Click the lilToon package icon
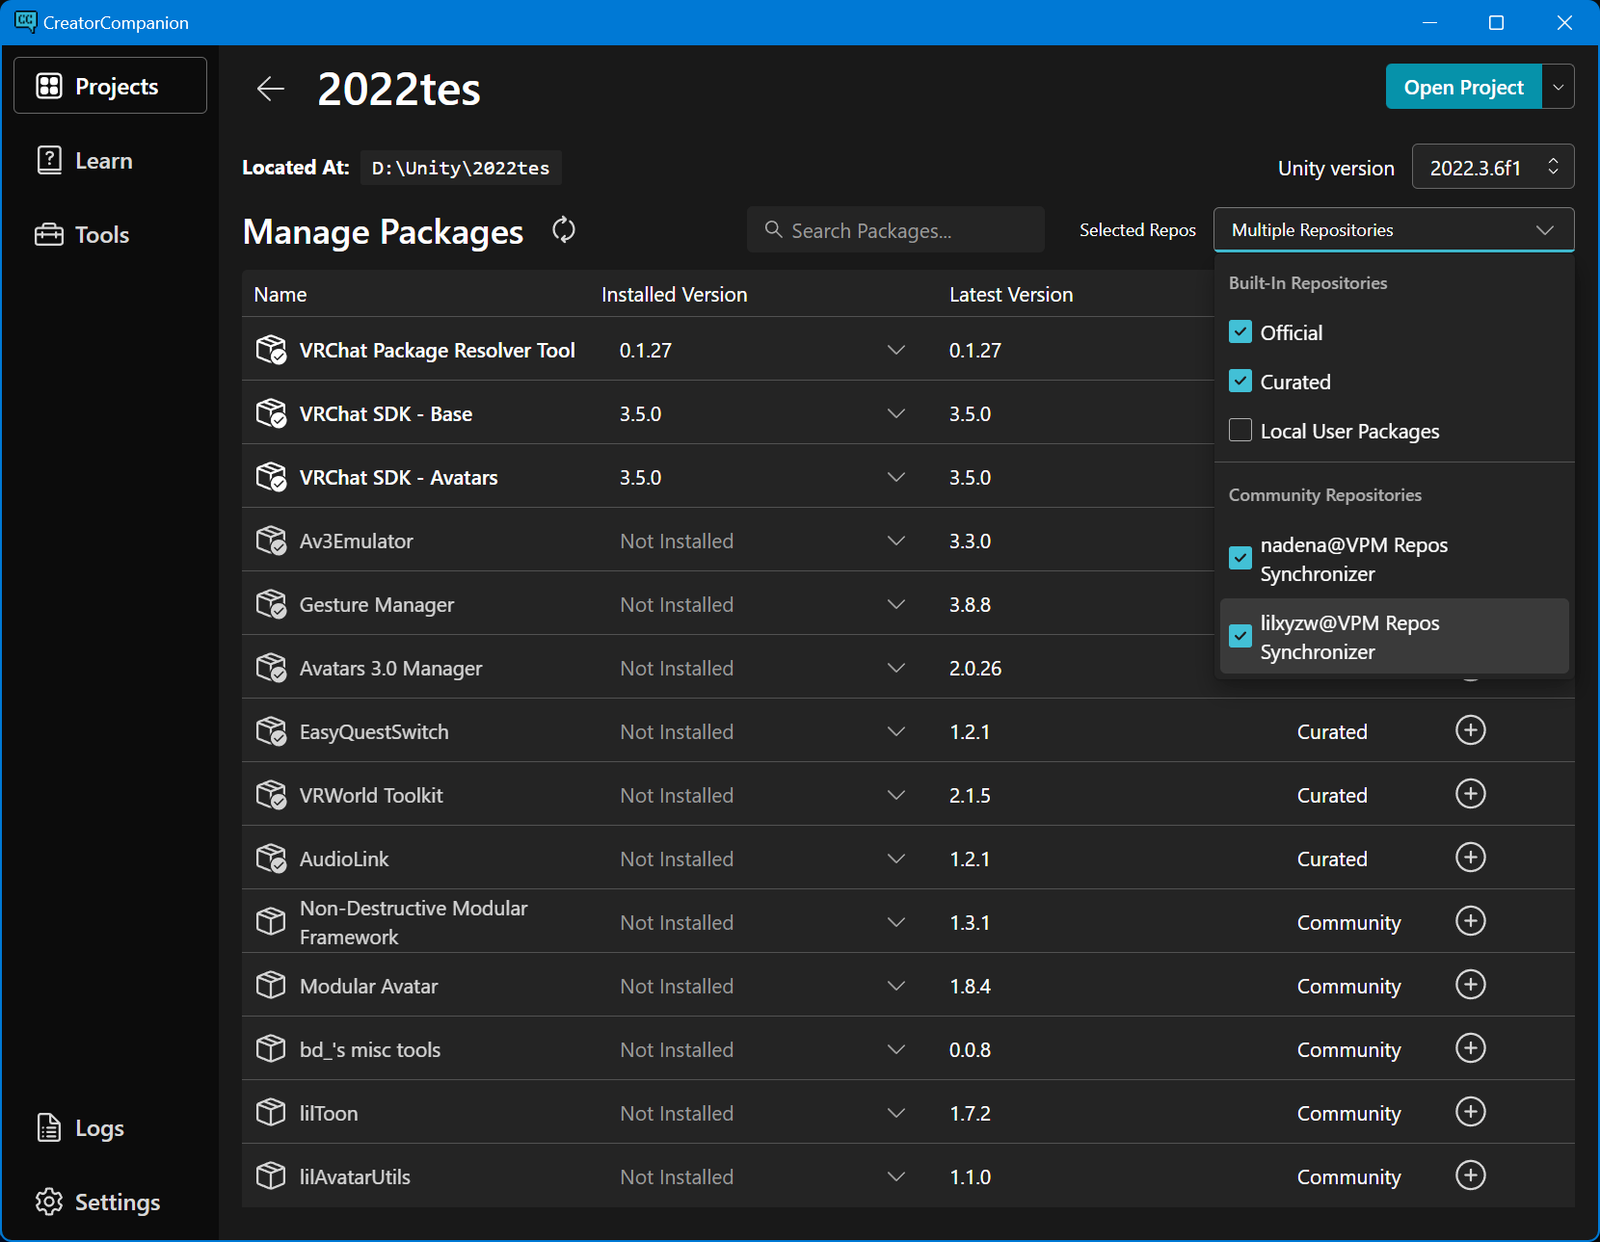 [x=271, y=1113]
